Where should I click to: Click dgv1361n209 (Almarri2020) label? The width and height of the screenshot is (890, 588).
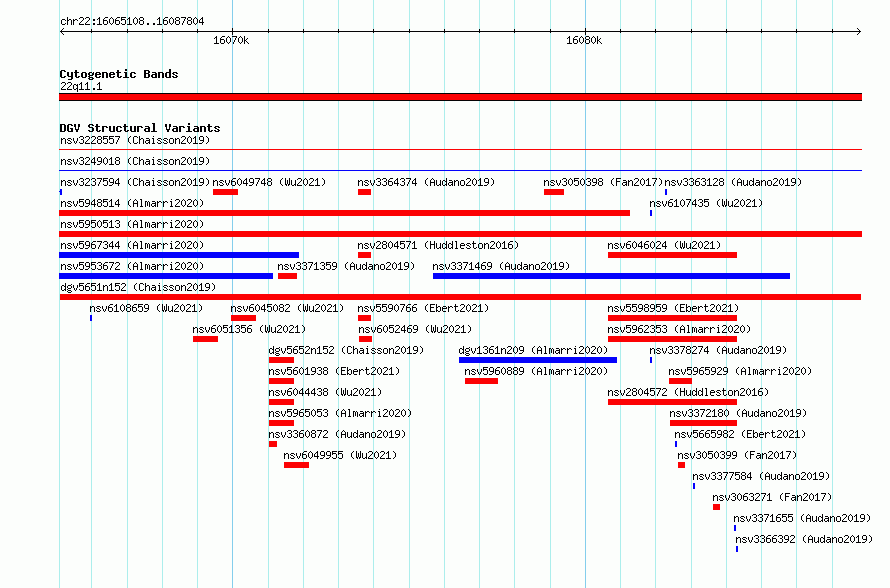click(x=533, y=350)
